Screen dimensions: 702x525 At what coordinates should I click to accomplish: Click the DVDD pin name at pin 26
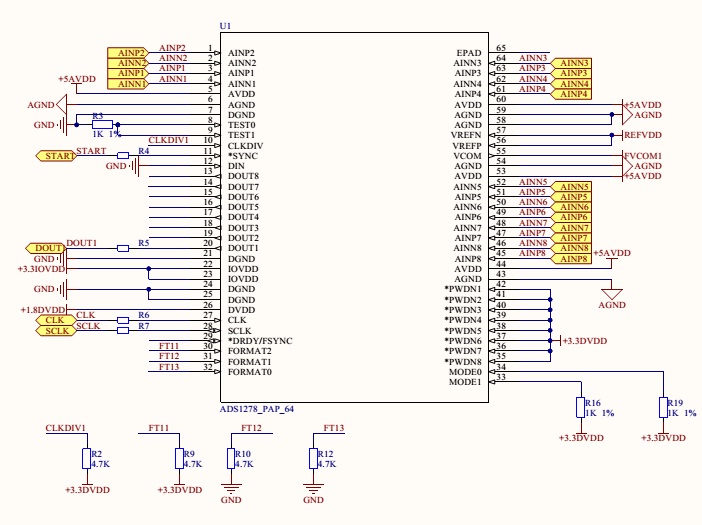point(241,310)
